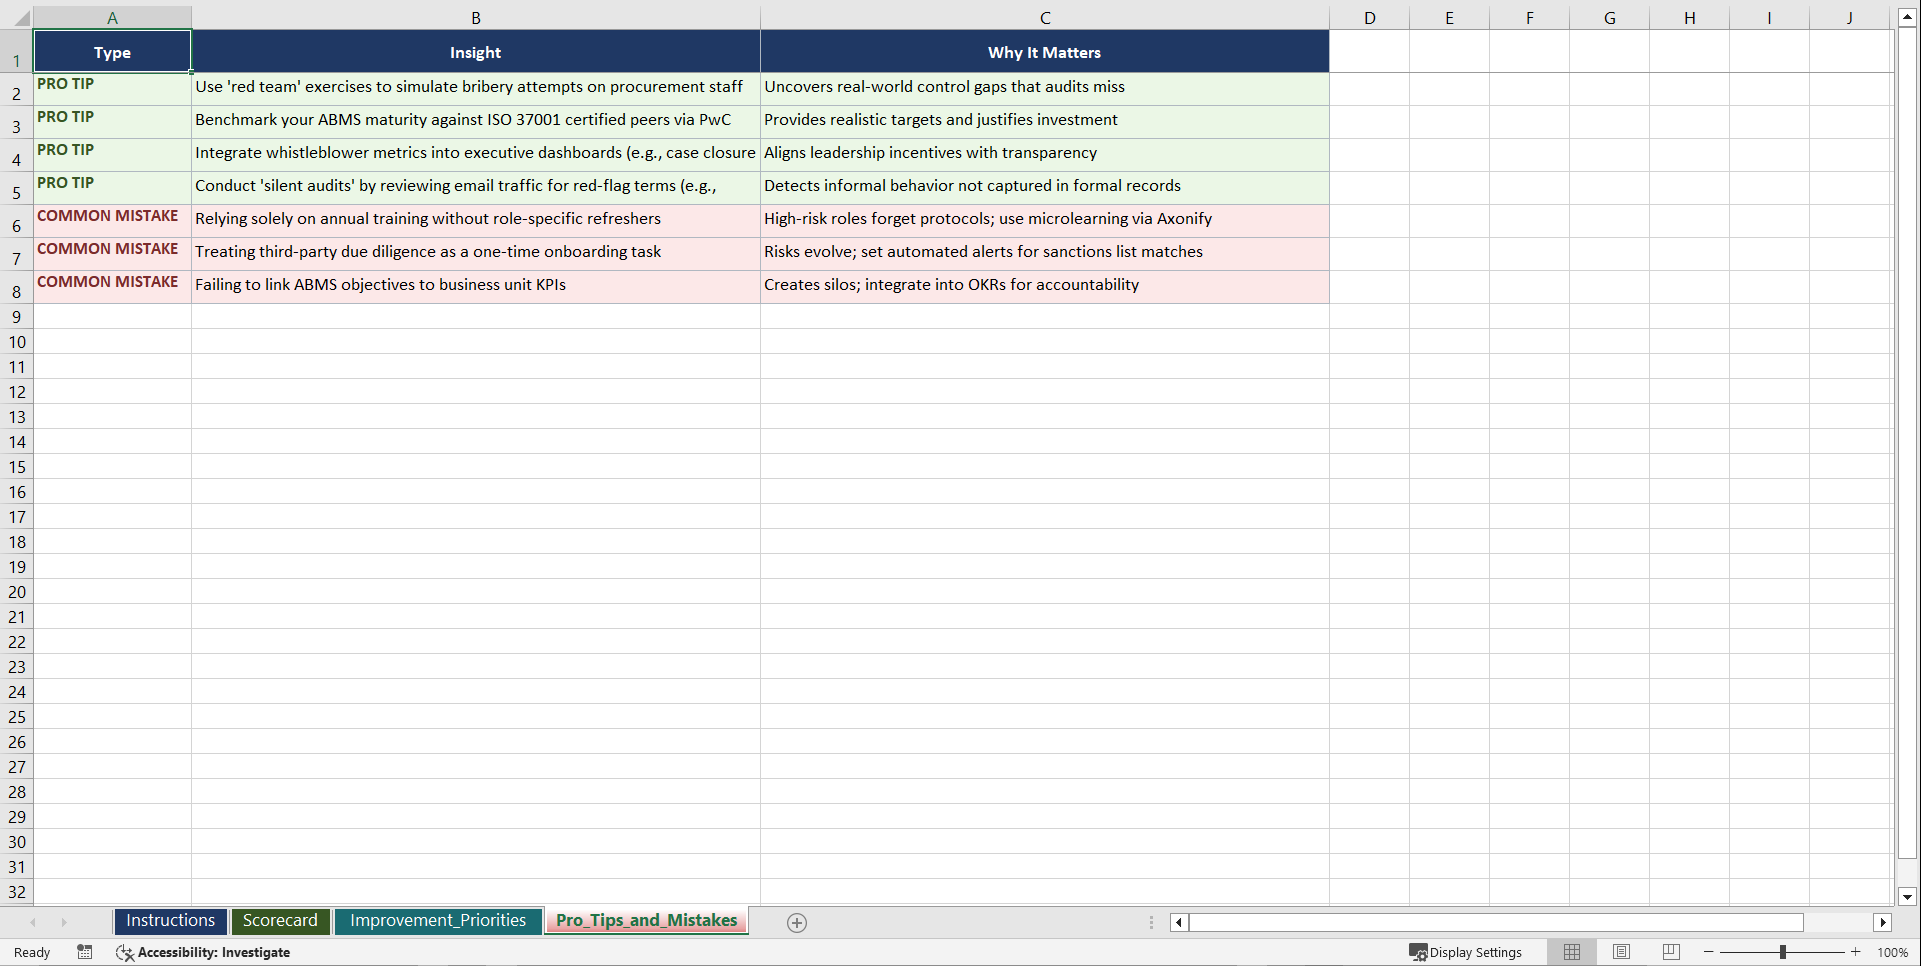Adjust the zoom level slider
Image resolution: width=1921 pixels, height=966 pixels.
tap(1784, 952)
